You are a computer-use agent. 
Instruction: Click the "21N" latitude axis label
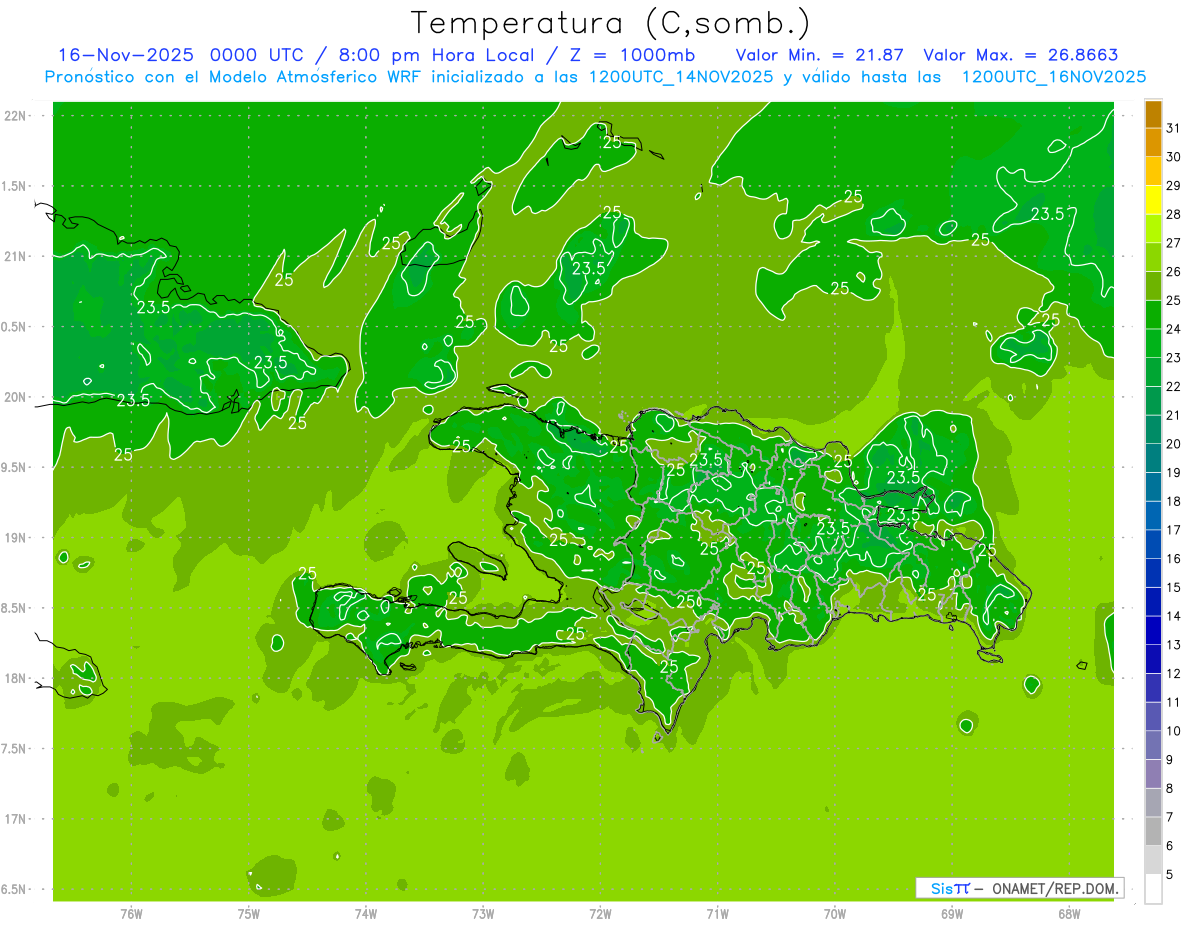(16, 257)
